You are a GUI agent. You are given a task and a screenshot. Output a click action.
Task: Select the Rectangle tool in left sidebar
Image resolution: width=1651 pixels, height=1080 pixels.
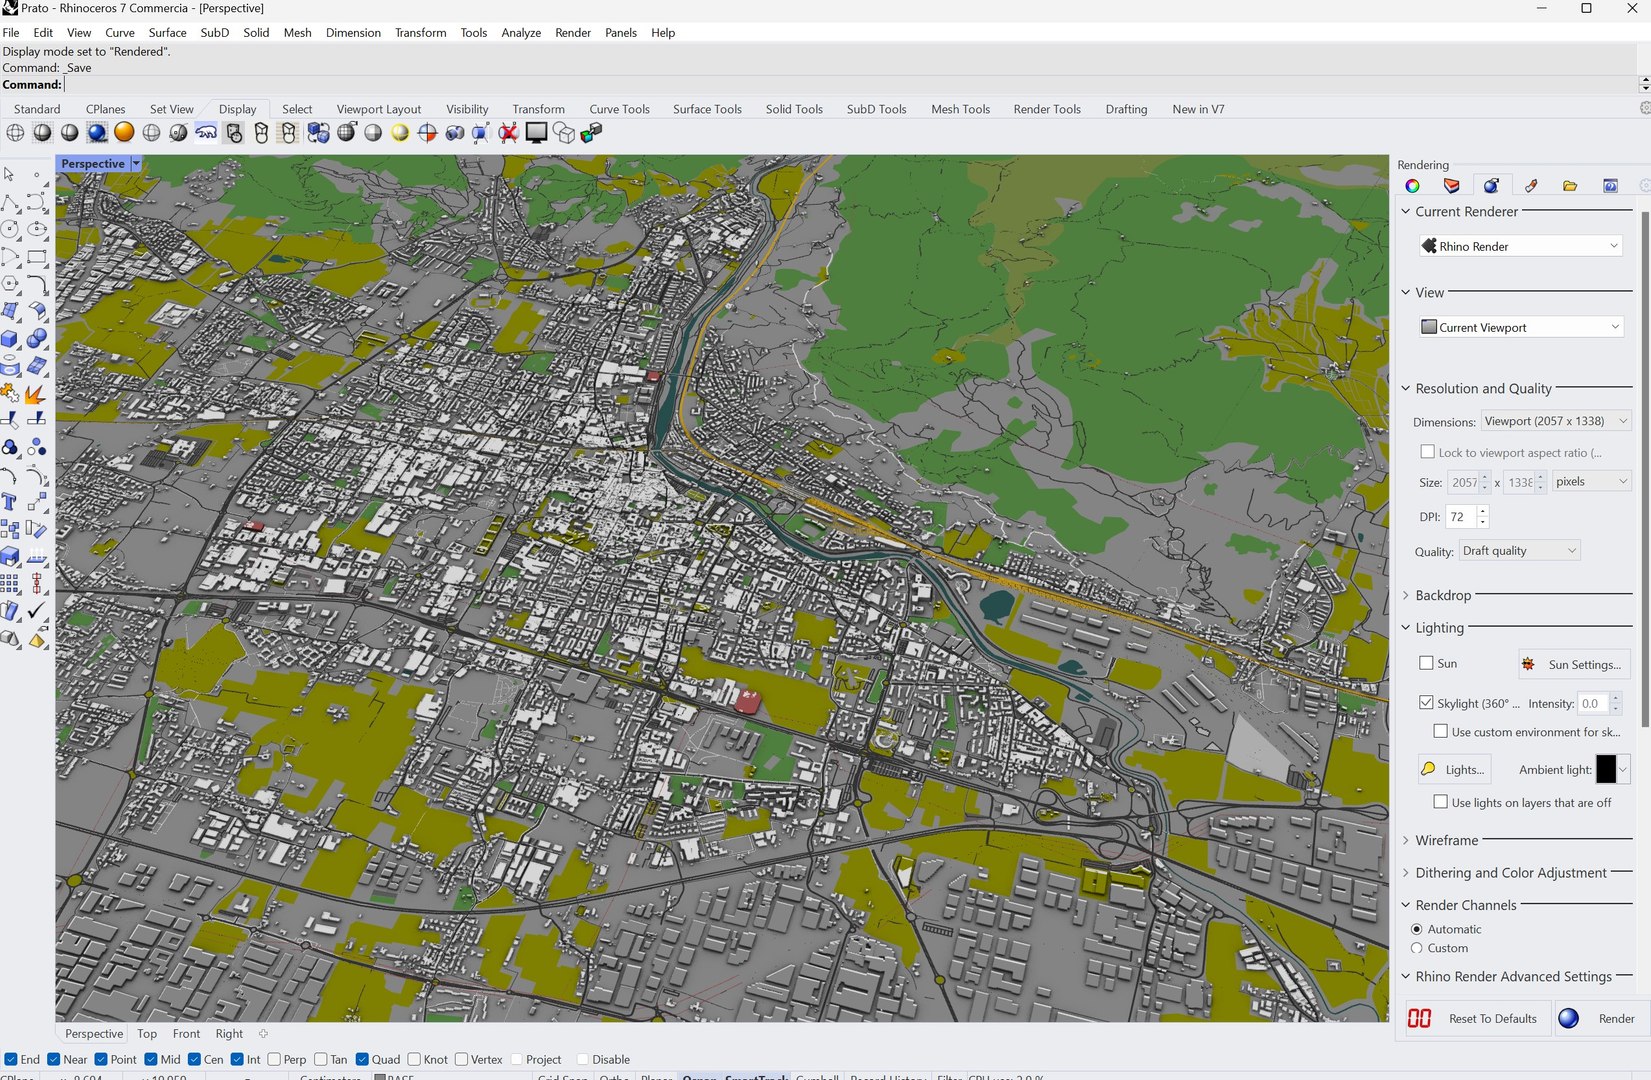click(x=37, y=257)
